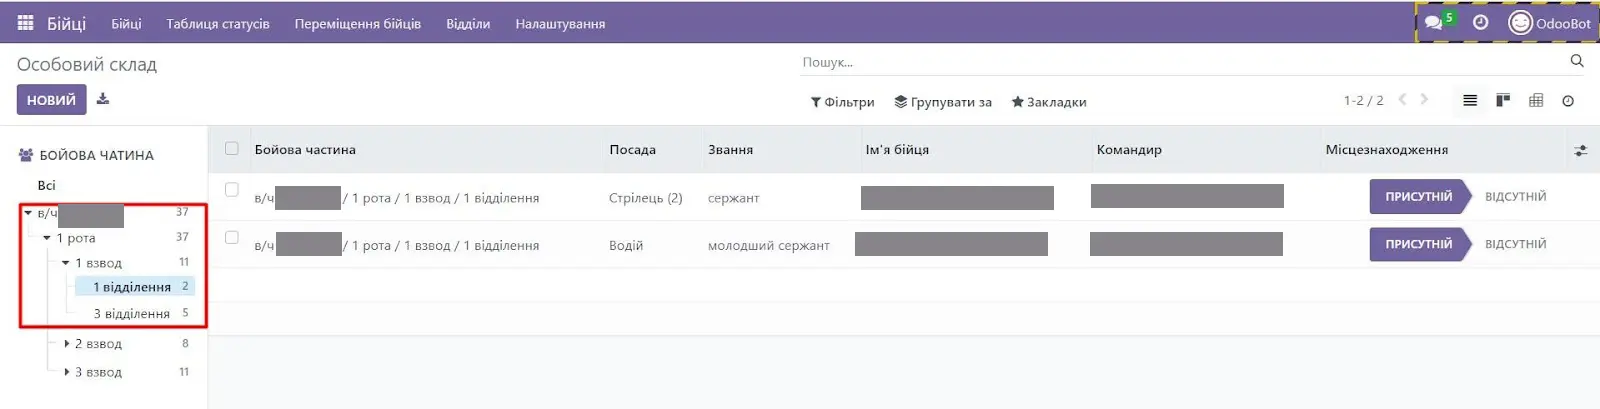Open the activities clock icon in top bar

coord(1481,22)
